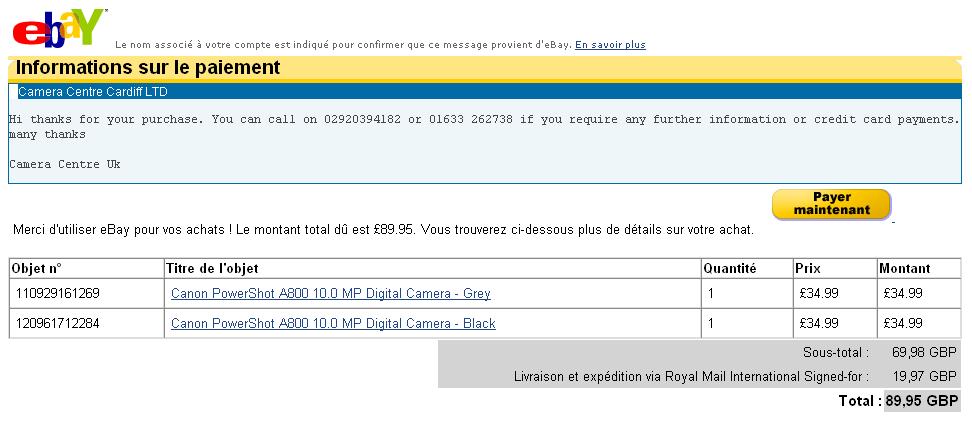
Task: Open the 'En savoir plus' link
Action: [x=610, y=45]
